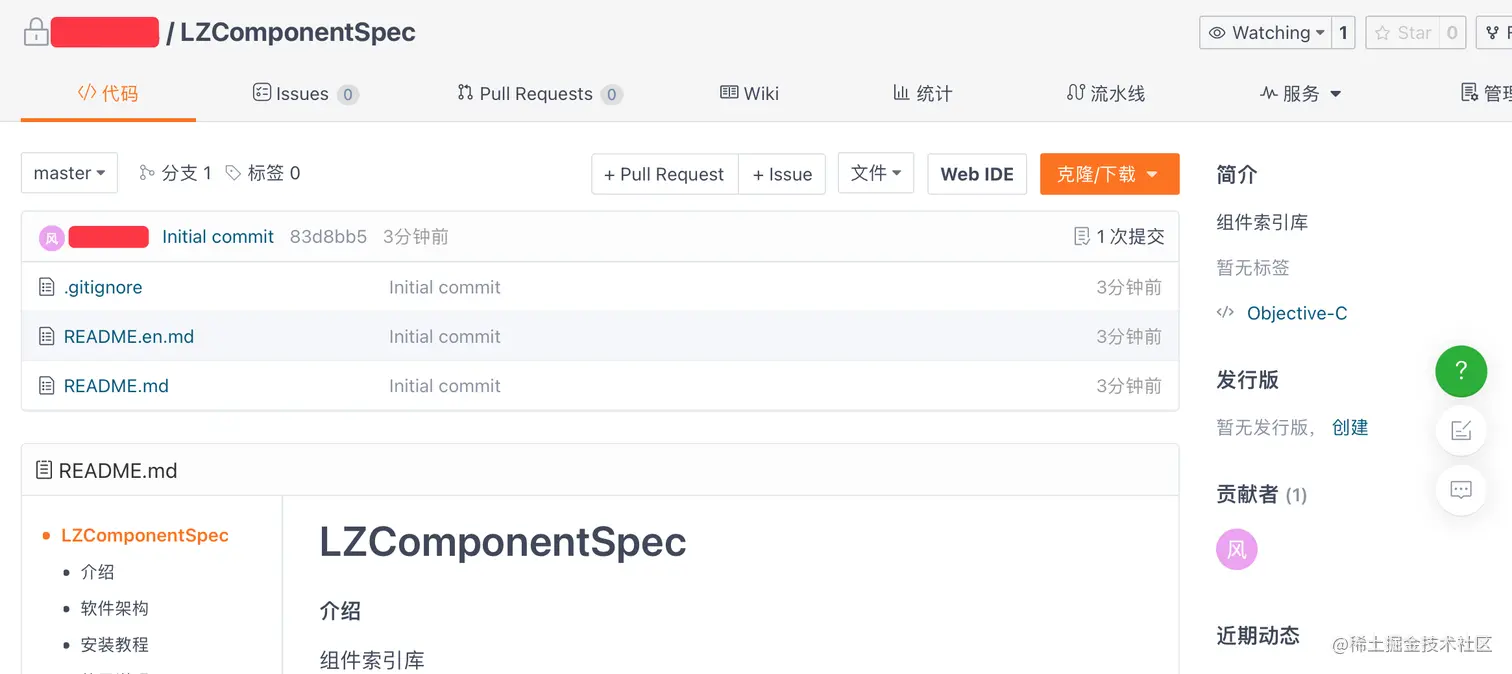The width and height of the screenshot is (1512, 674).
Task: Launch the Web IDE button
Action: coord(976,174)
